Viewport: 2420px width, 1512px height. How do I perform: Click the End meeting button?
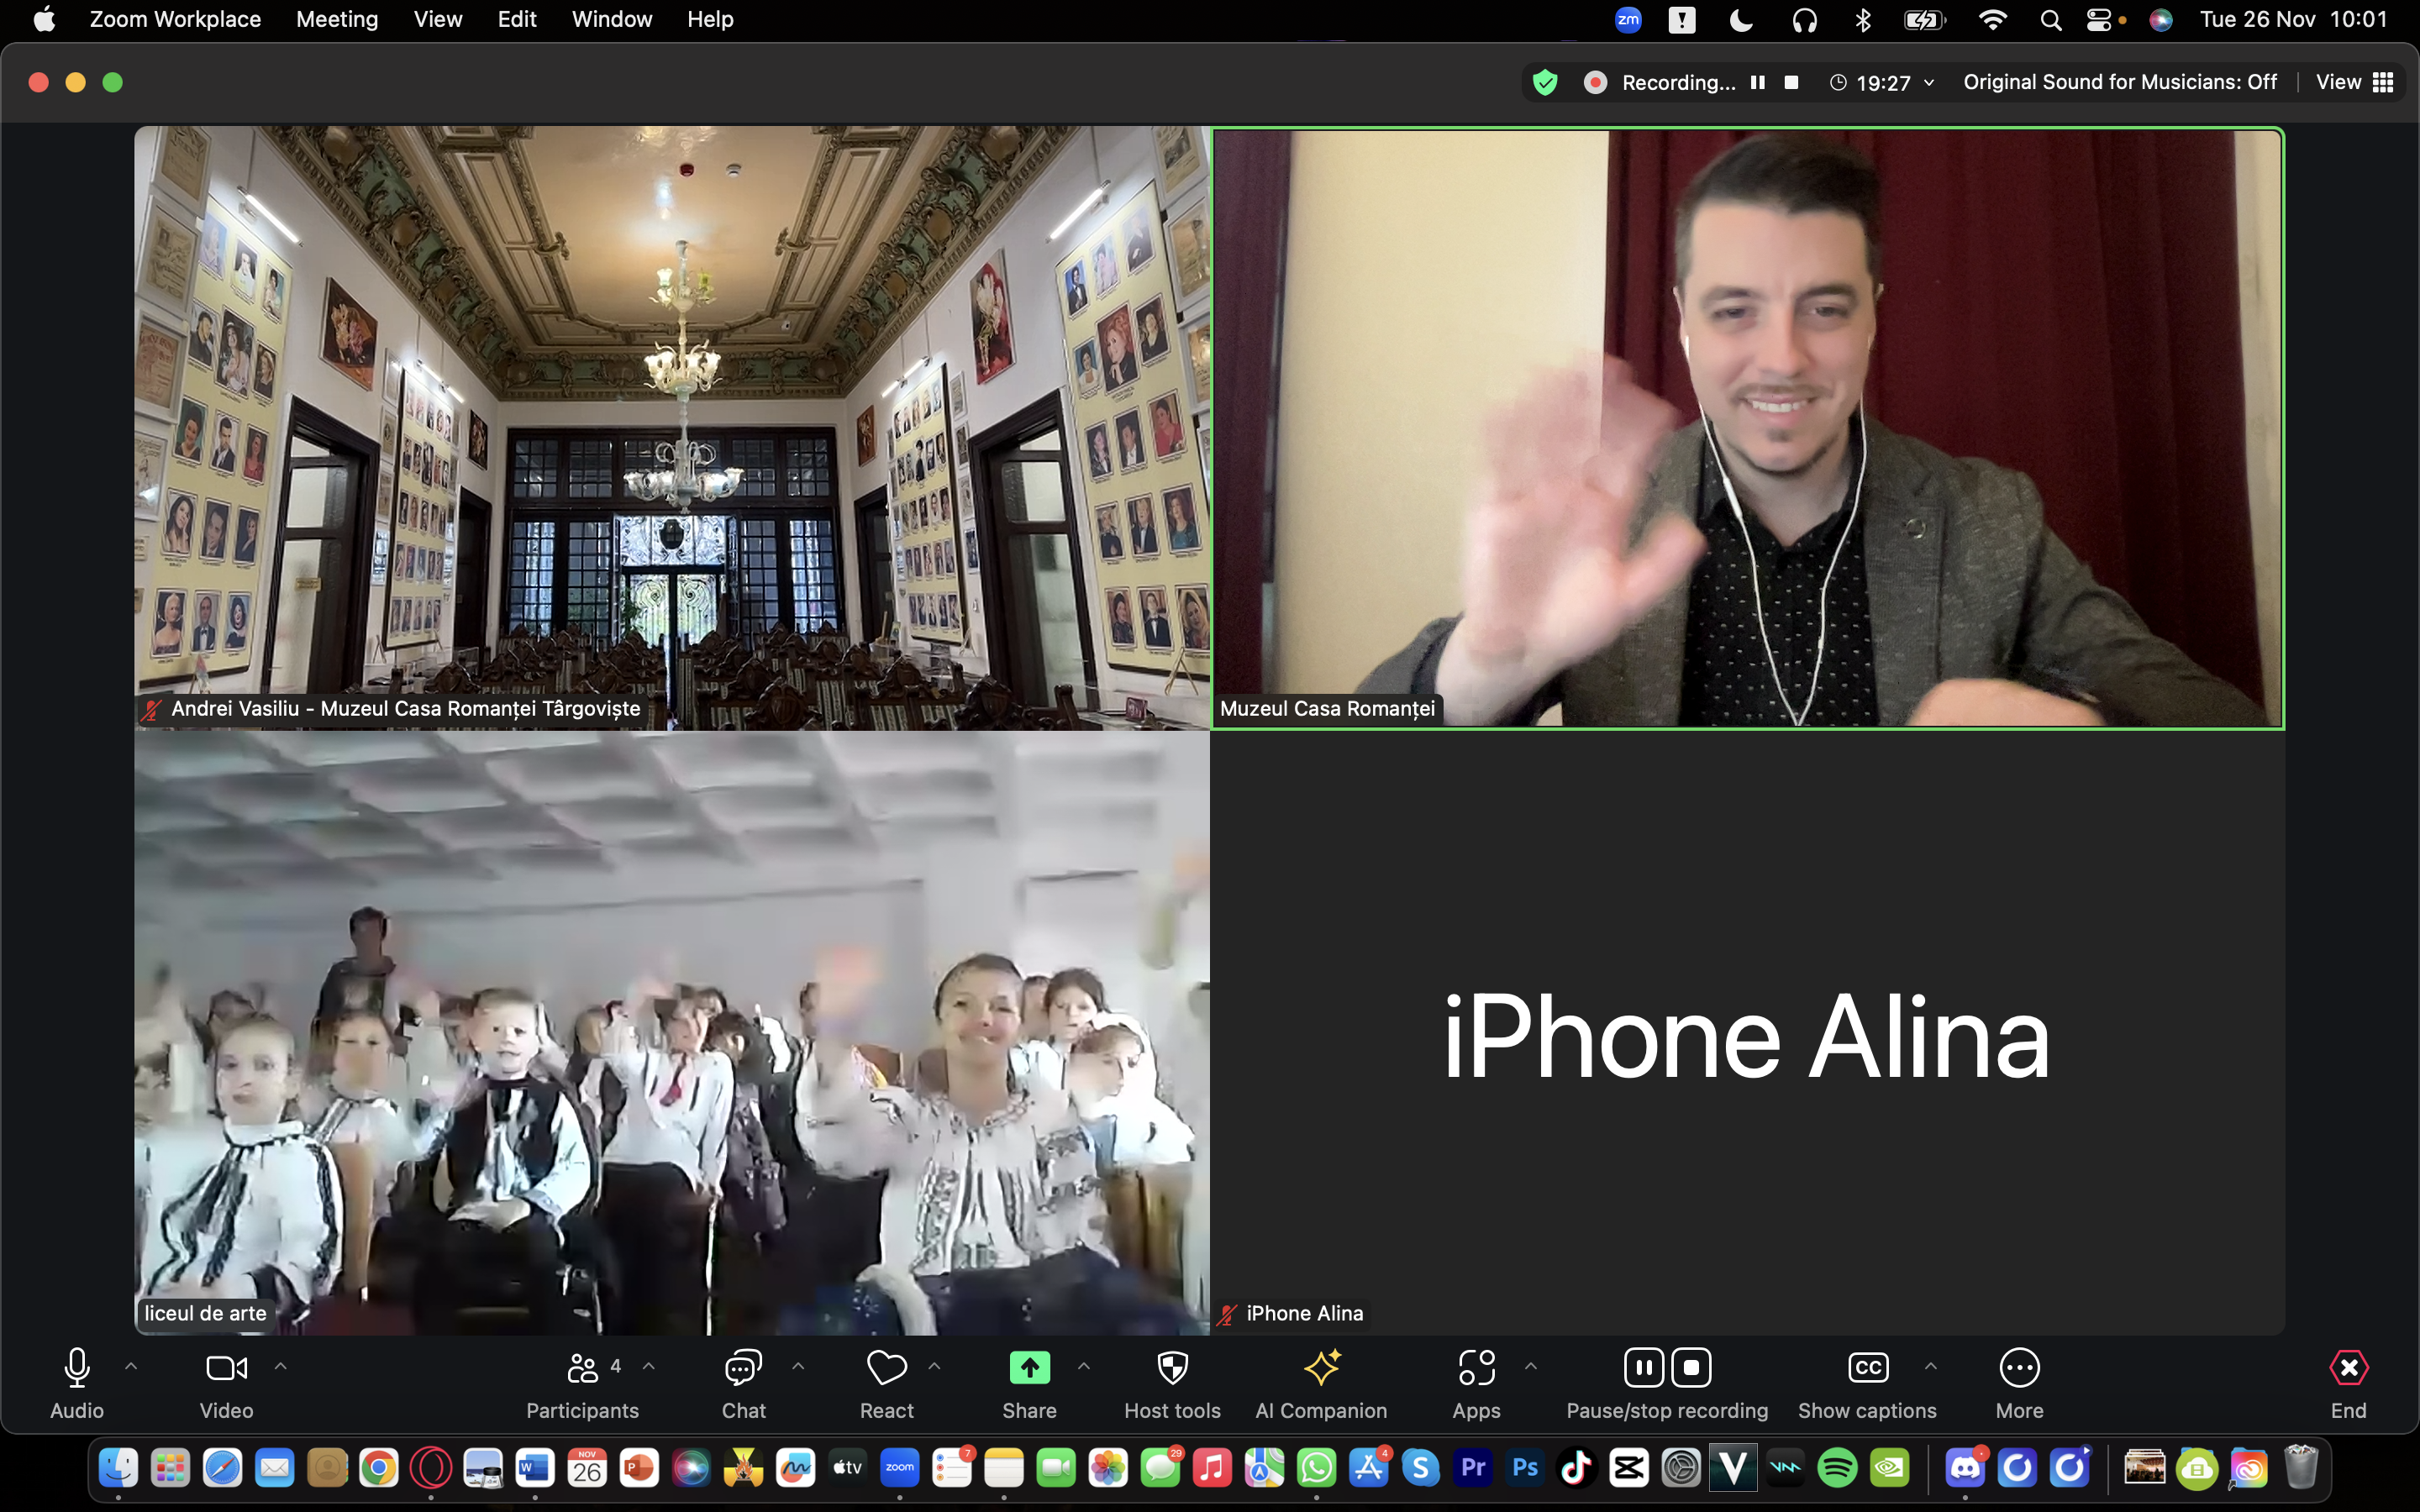[2348, 1383]
